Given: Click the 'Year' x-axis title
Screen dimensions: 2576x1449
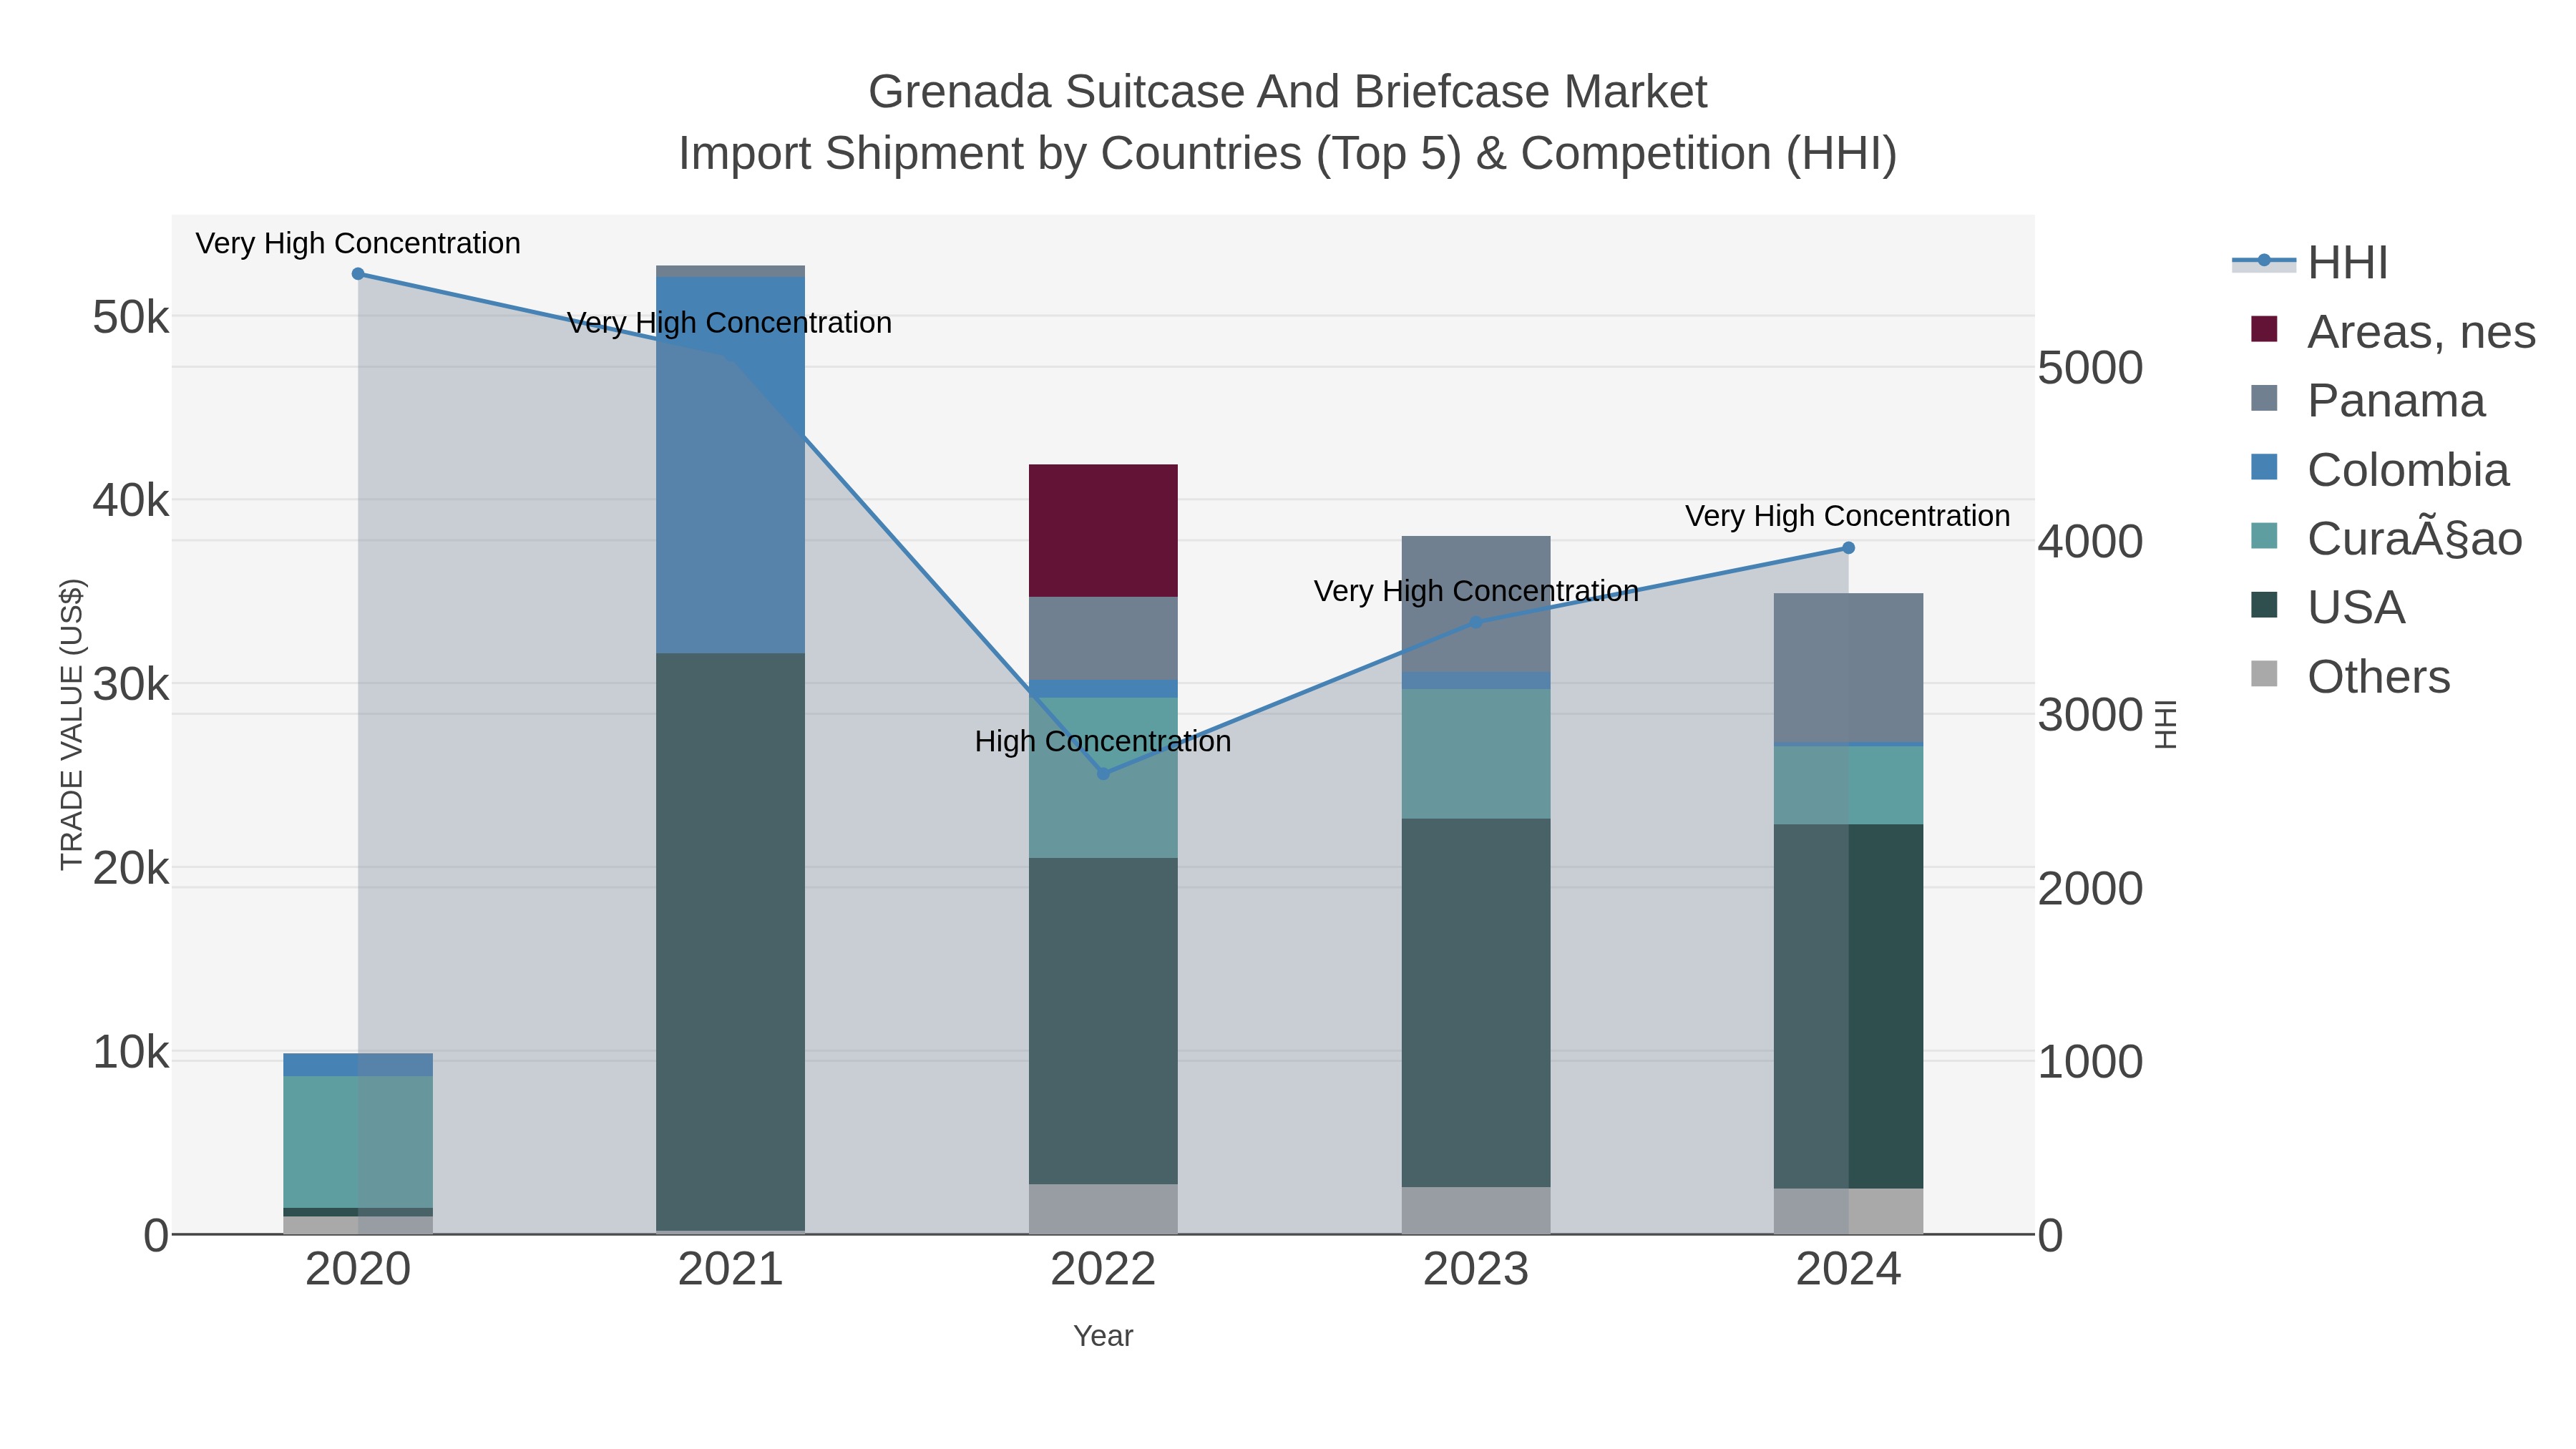Looking at the screenshot, I should (1103, 1336).
